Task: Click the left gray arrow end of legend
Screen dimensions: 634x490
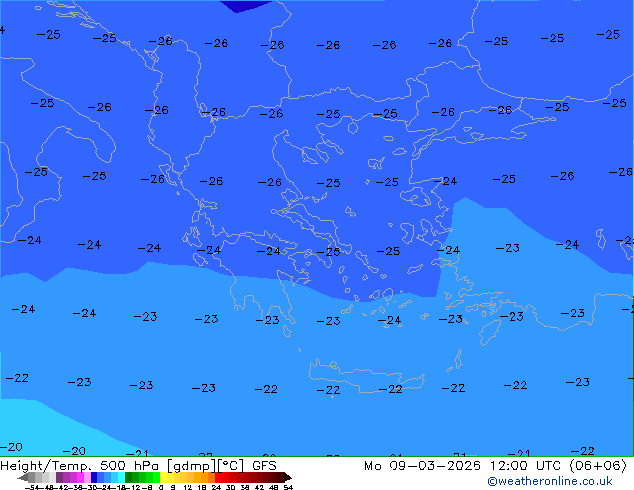Action: pos(23,477)
